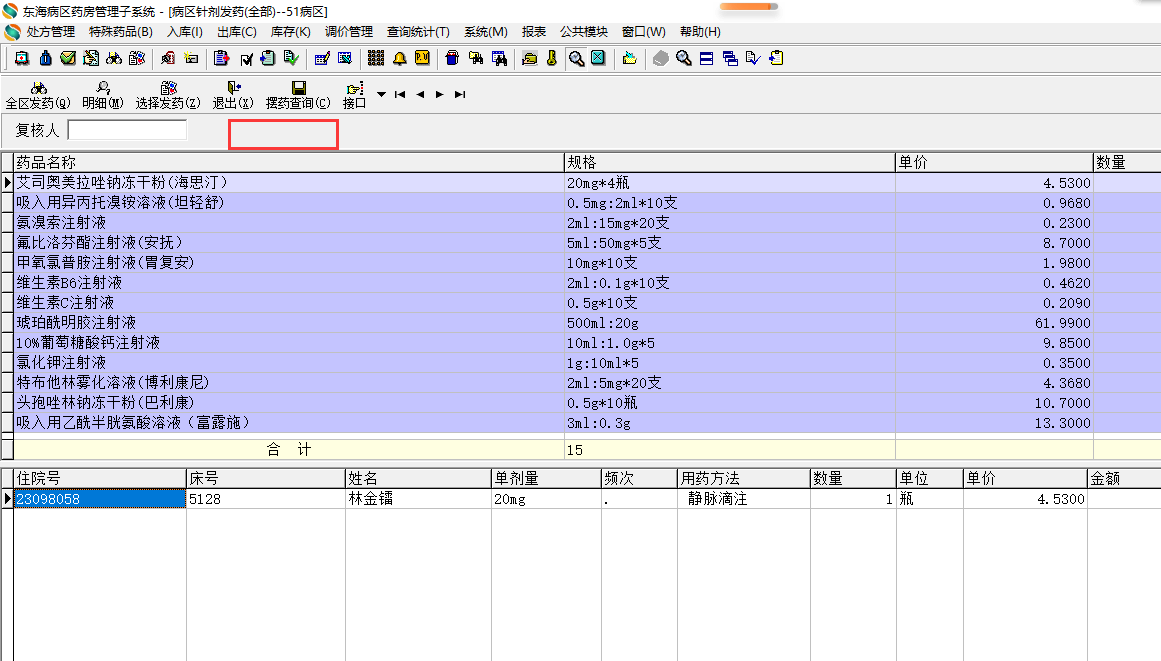Expand the dropdown arrow beside 接口
1161x661 pixels.
pyautogui.click(x=381, y=95)
